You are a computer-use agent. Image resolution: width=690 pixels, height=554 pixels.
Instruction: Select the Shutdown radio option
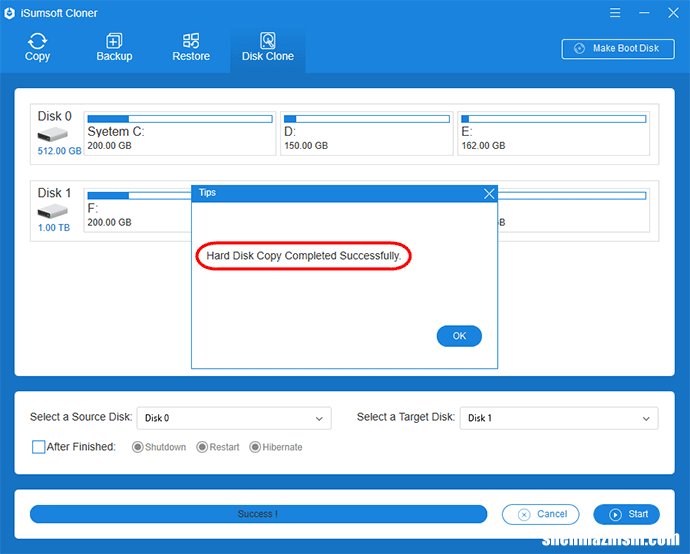tap(137, 447)
